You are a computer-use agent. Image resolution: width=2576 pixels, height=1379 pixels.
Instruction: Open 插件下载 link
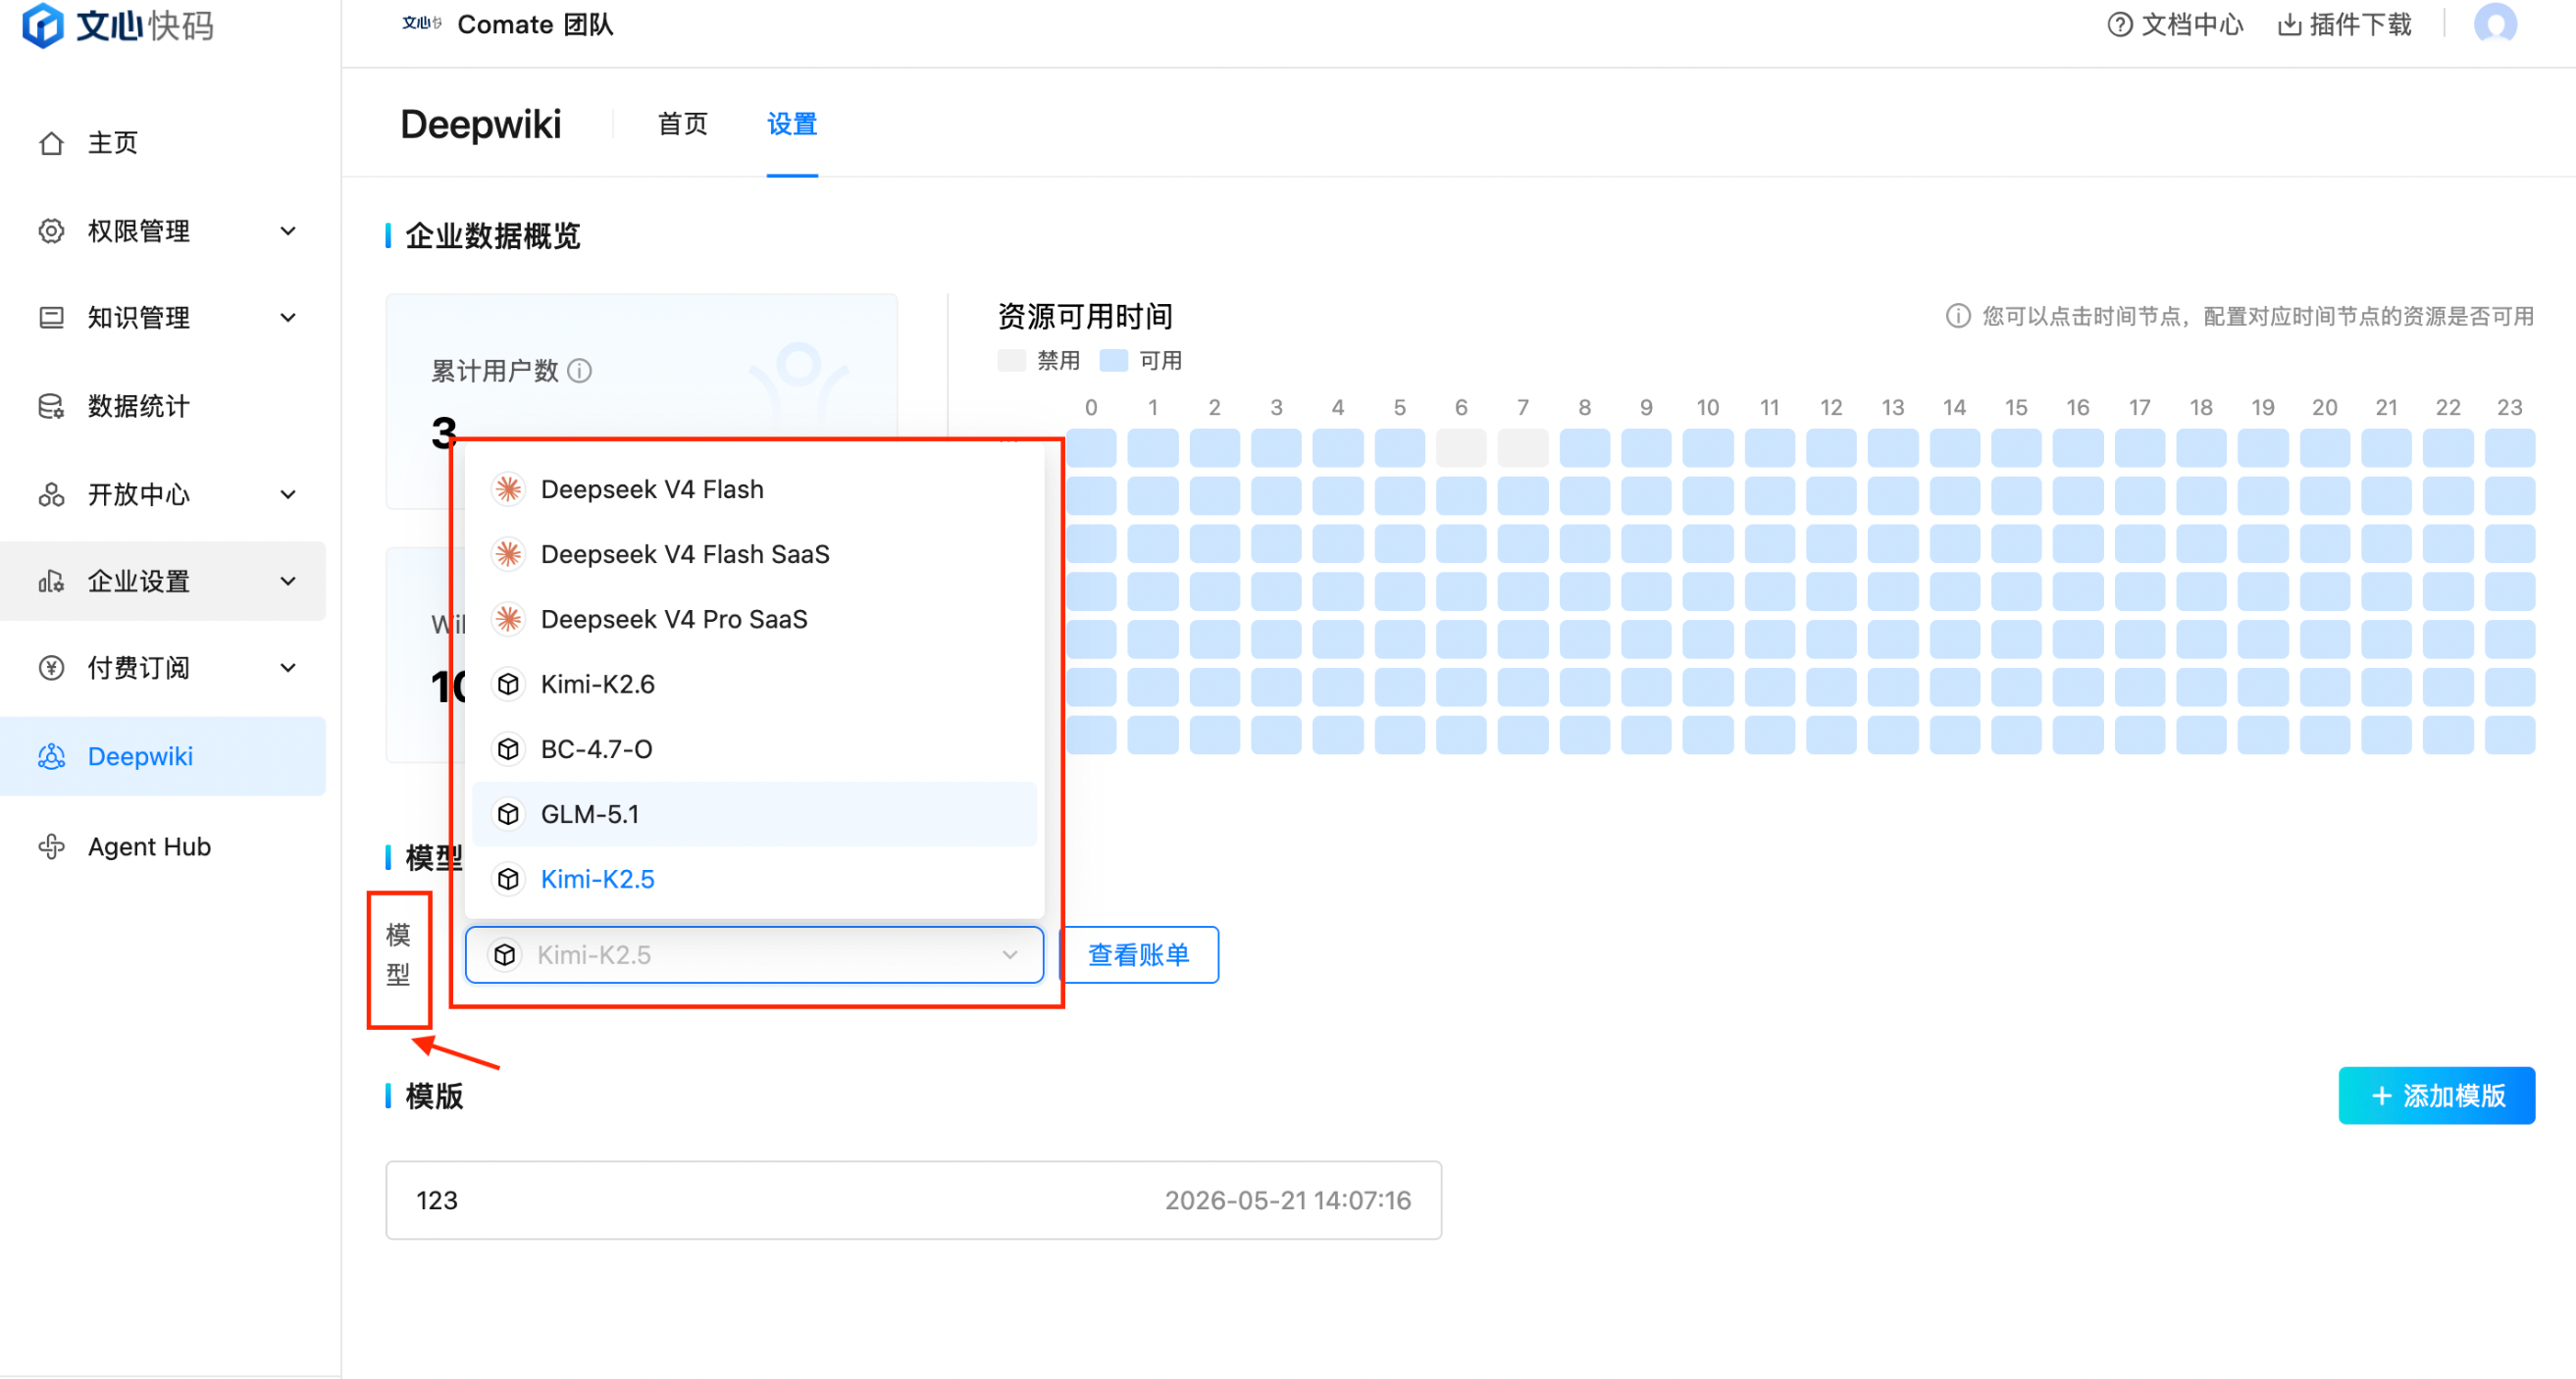[2345, 24]
